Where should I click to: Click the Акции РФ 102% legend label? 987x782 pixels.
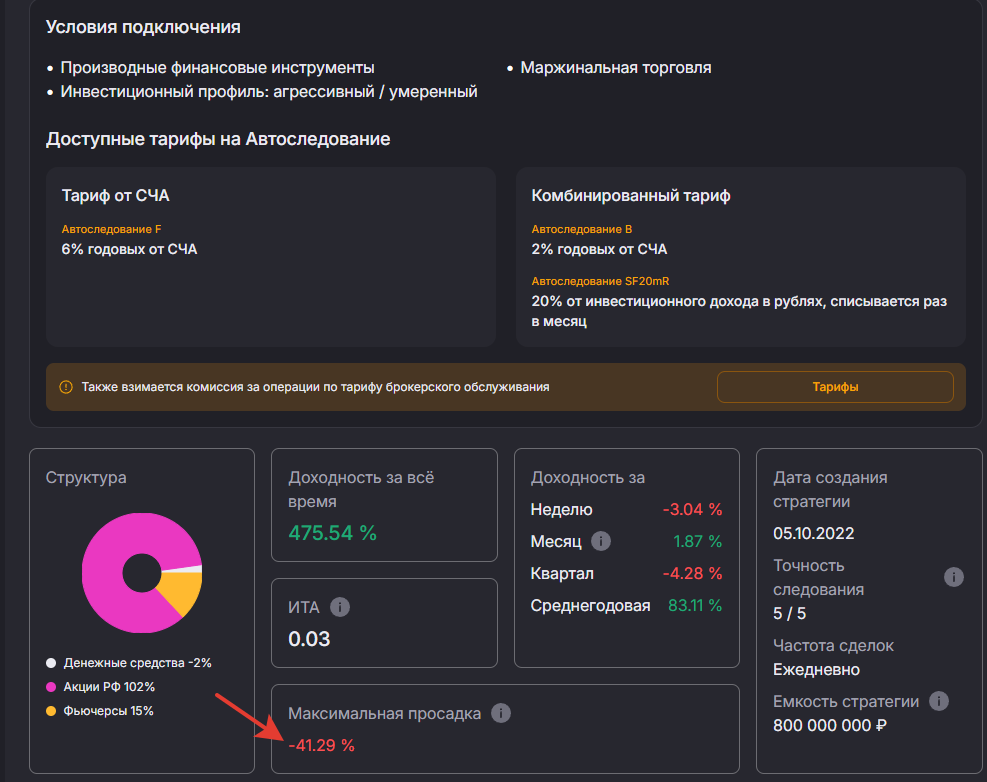(x=109, y=687)
